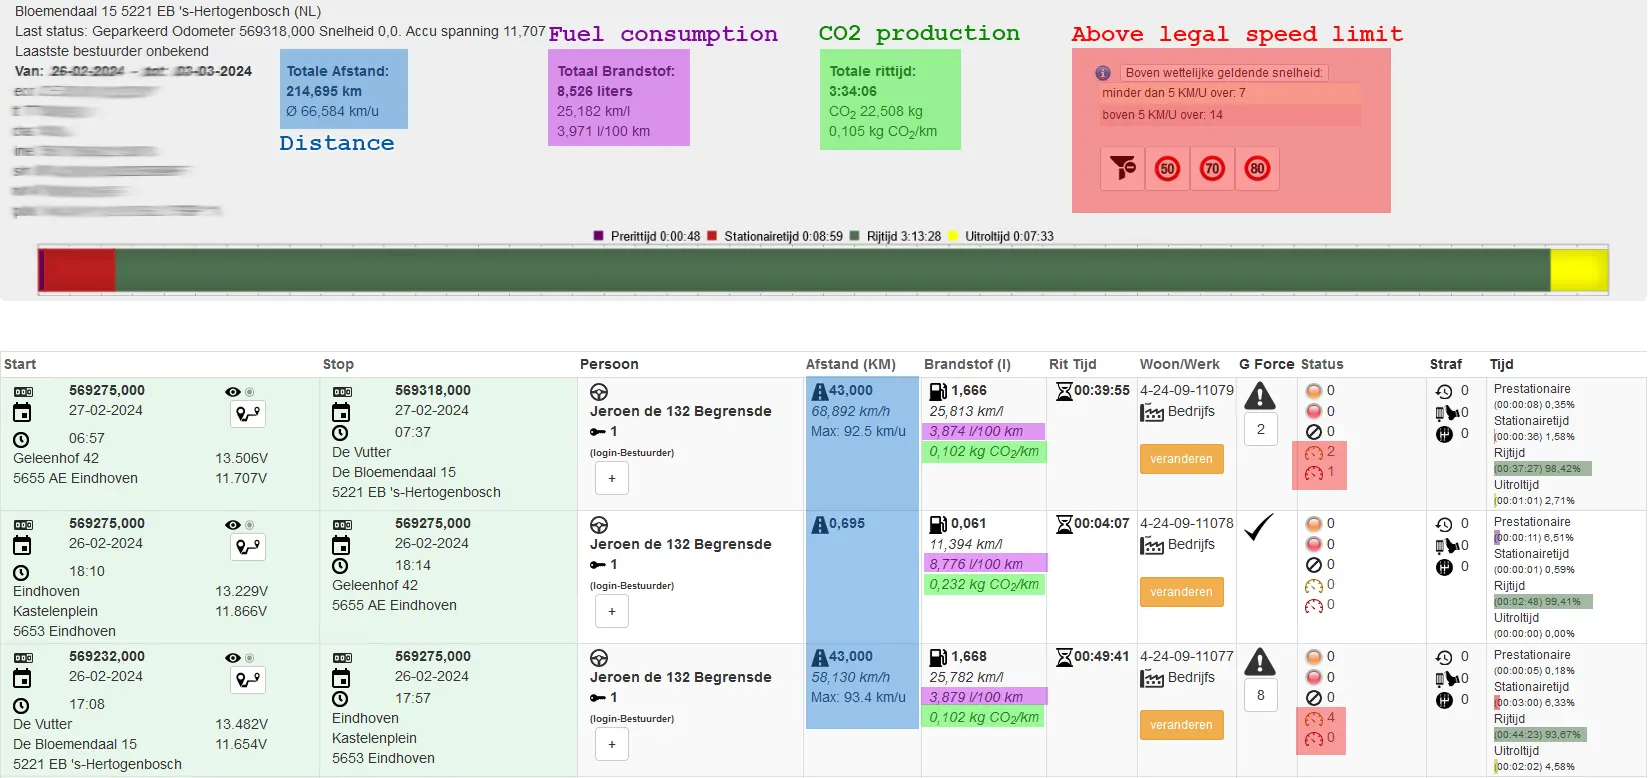The width and height of the screenshot is (1649, 778).
Task: Click history clock icon in first Straf cell
Action: click(1444, 392)
